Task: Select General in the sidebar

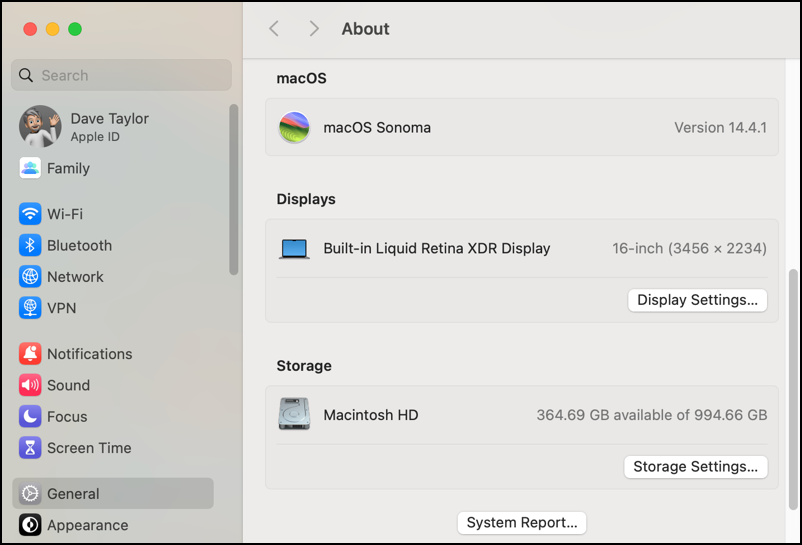Action: (x=113, y=493)
